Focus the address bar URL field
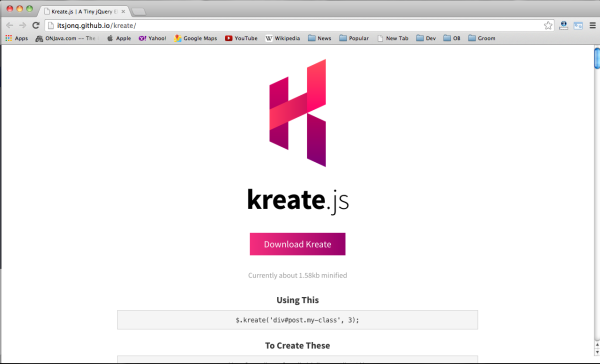This screenshot has height=364, width=600. (x=298, y=25)
